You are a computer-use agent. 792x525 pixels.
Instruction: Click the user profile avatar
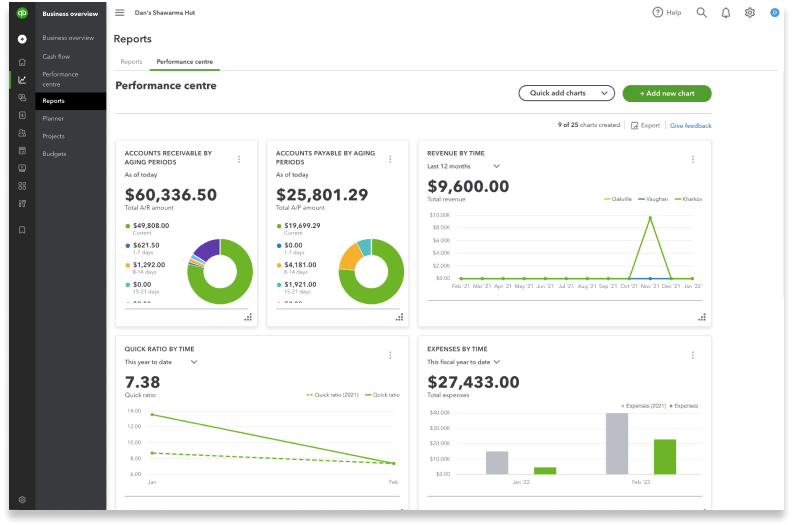(x=774, y=13)
